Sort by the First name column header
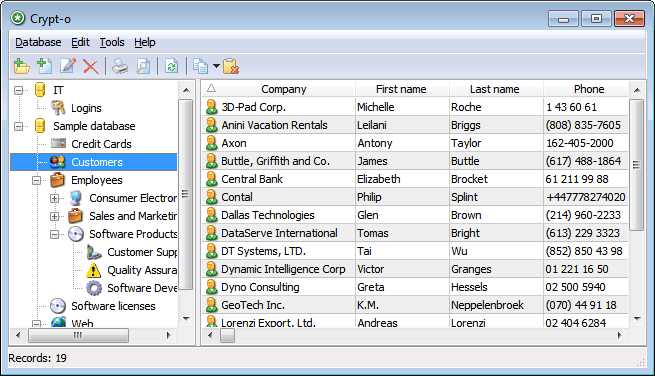 [401, 89]
